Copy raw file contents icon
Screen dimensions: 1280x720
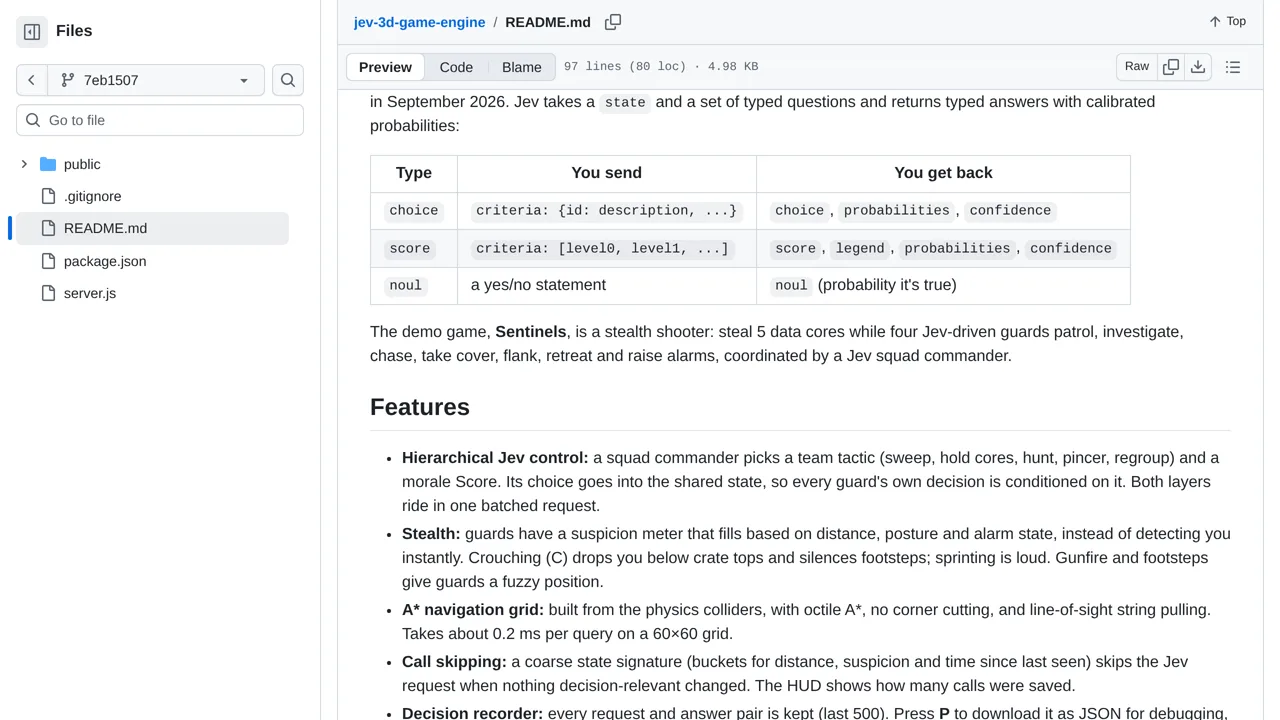1171,67
